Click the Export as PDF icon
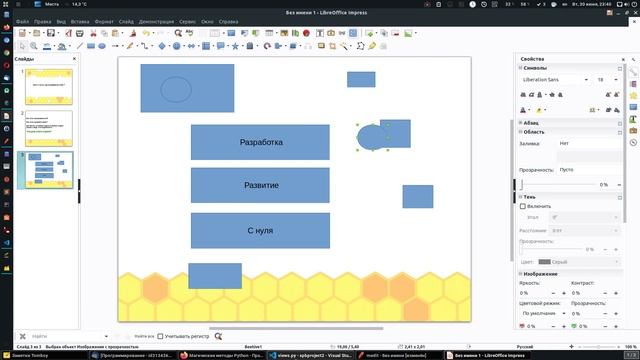The image size is (640, 360). [69, 33]
